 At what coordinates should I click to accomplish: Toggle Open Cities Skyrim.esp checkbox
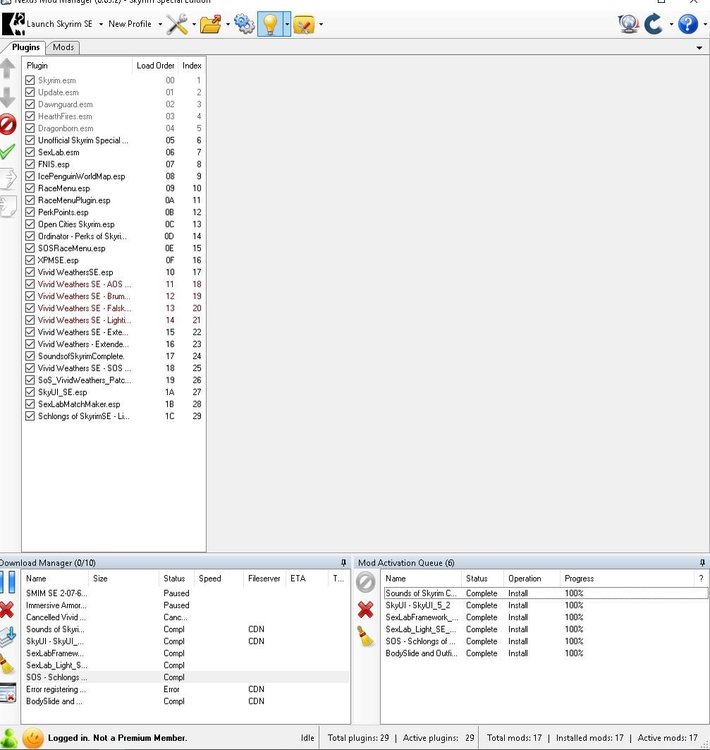pyautogui.click(x=30, y=224)
